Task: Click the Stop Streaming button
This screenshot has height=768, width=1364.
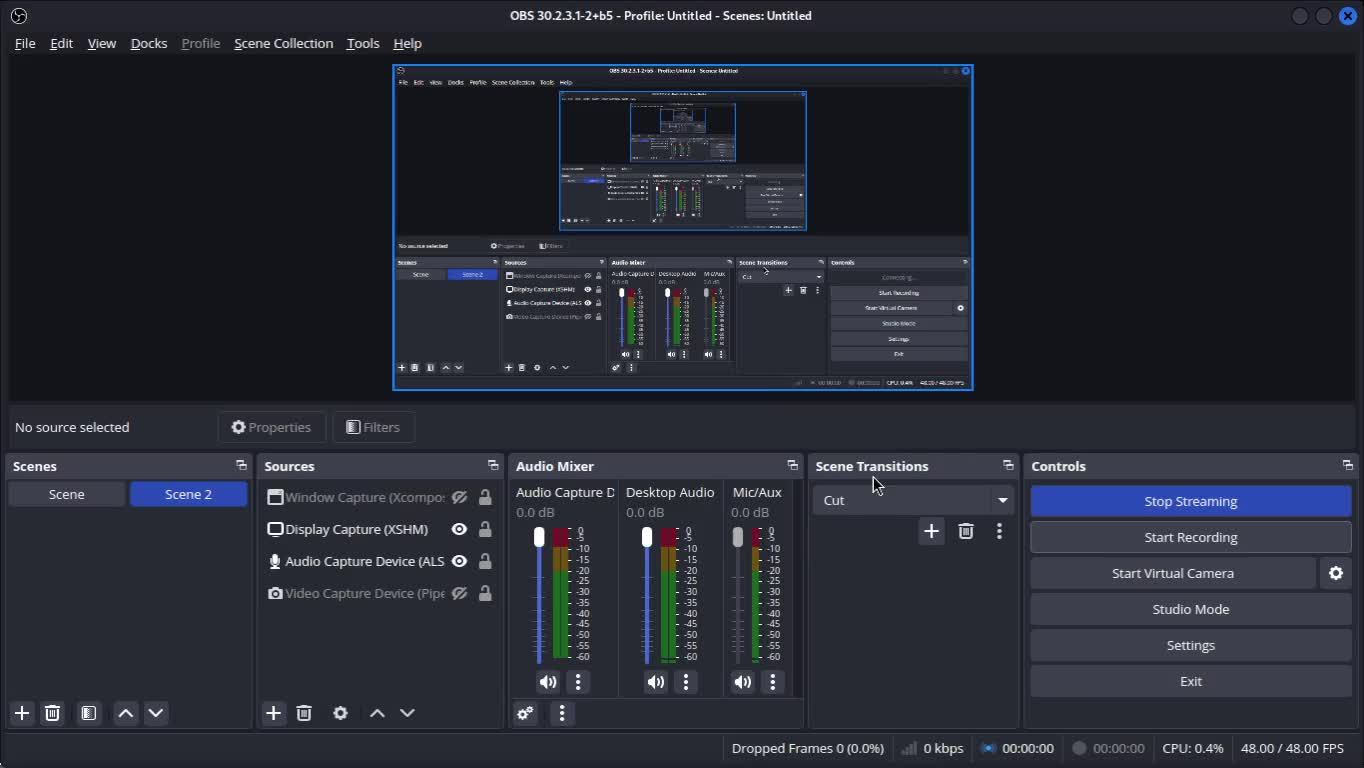Action: click(1190, 501)
